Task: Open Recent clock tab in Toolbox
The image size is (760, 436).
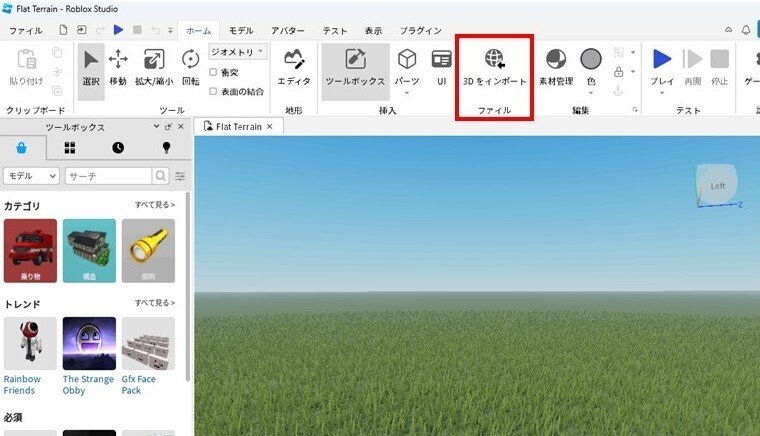Action: point(118,147)
